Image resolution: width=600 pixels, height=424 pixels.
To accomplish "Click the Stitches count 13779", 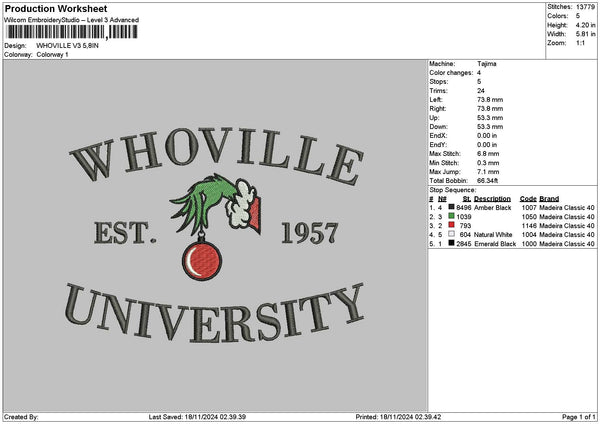I will [x=585, y=7].
